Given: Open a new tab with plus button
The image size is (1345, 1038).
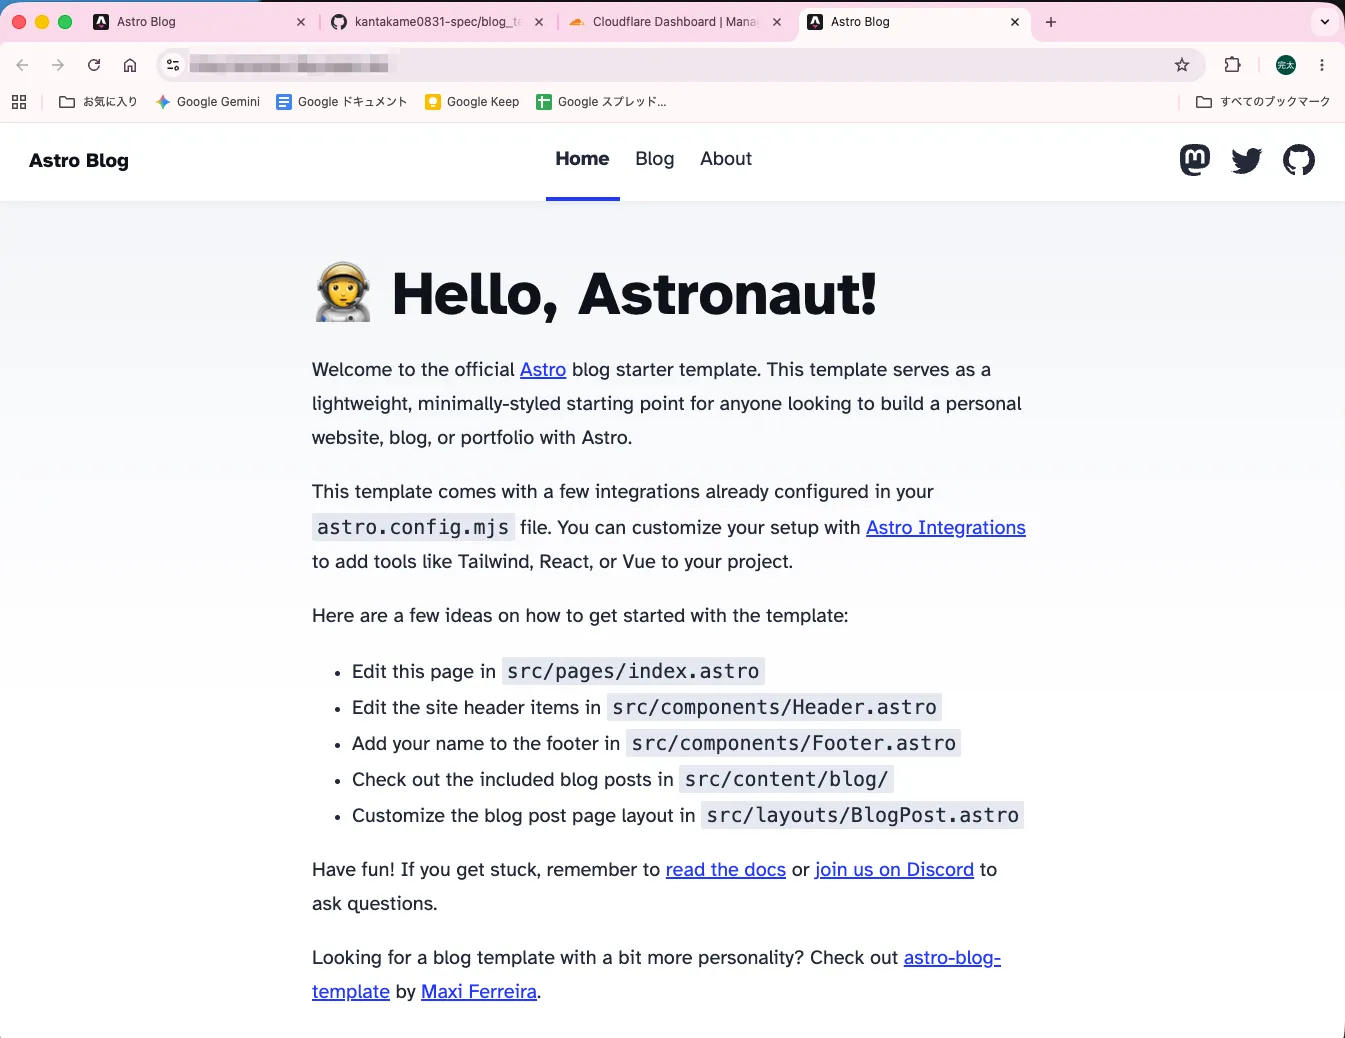Looking at the screenshot, I should 1051,22.
